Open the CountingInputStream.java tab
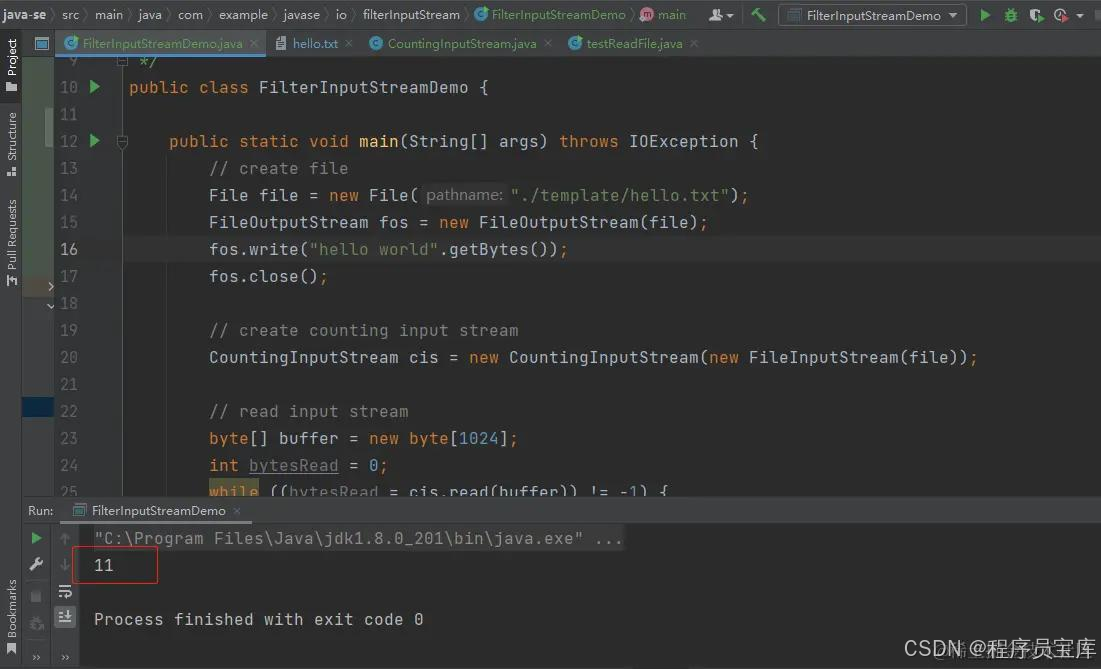The image size is (1101, 669). (460, 43)
